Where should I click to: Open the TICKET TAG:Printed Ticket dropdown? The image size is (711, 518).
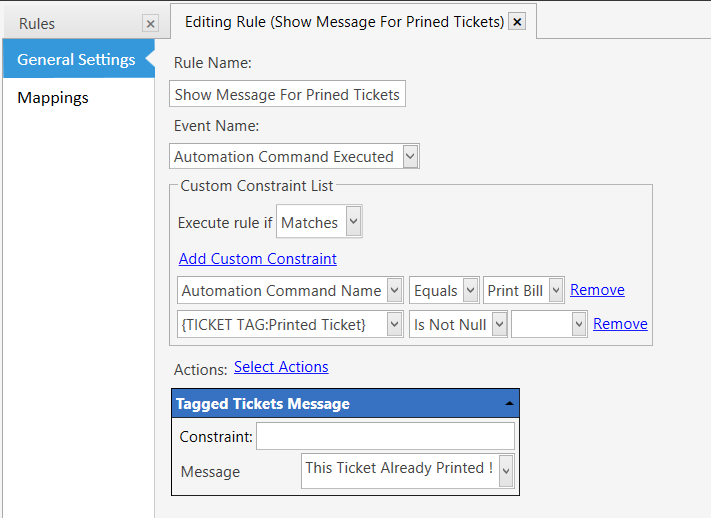394,324
